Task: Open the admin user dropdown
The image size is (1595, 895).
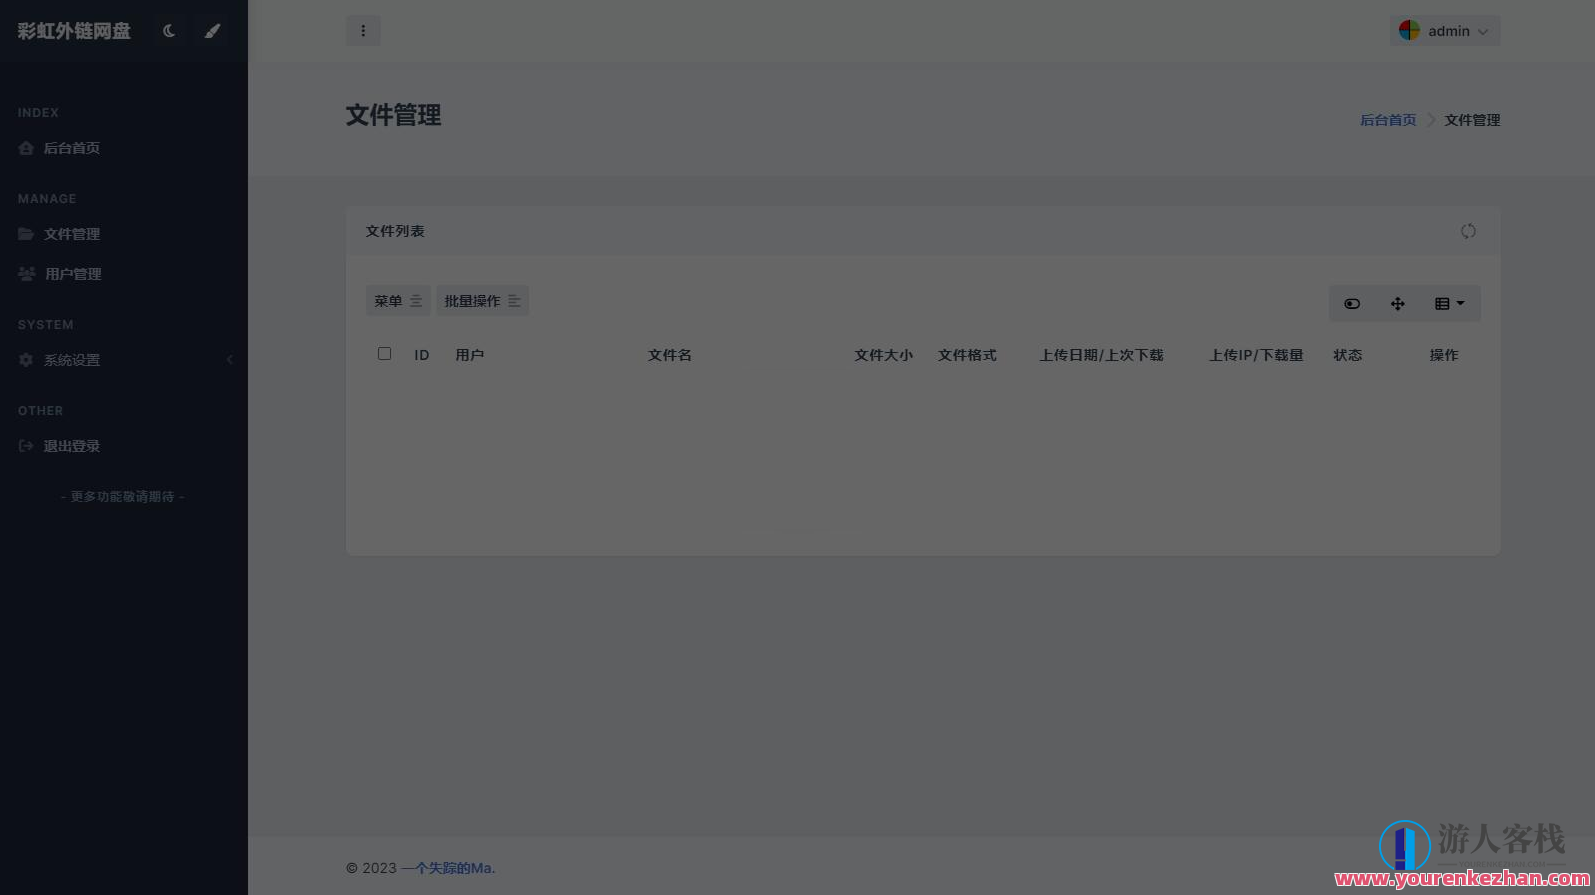Action: [x=1445, y=31]
